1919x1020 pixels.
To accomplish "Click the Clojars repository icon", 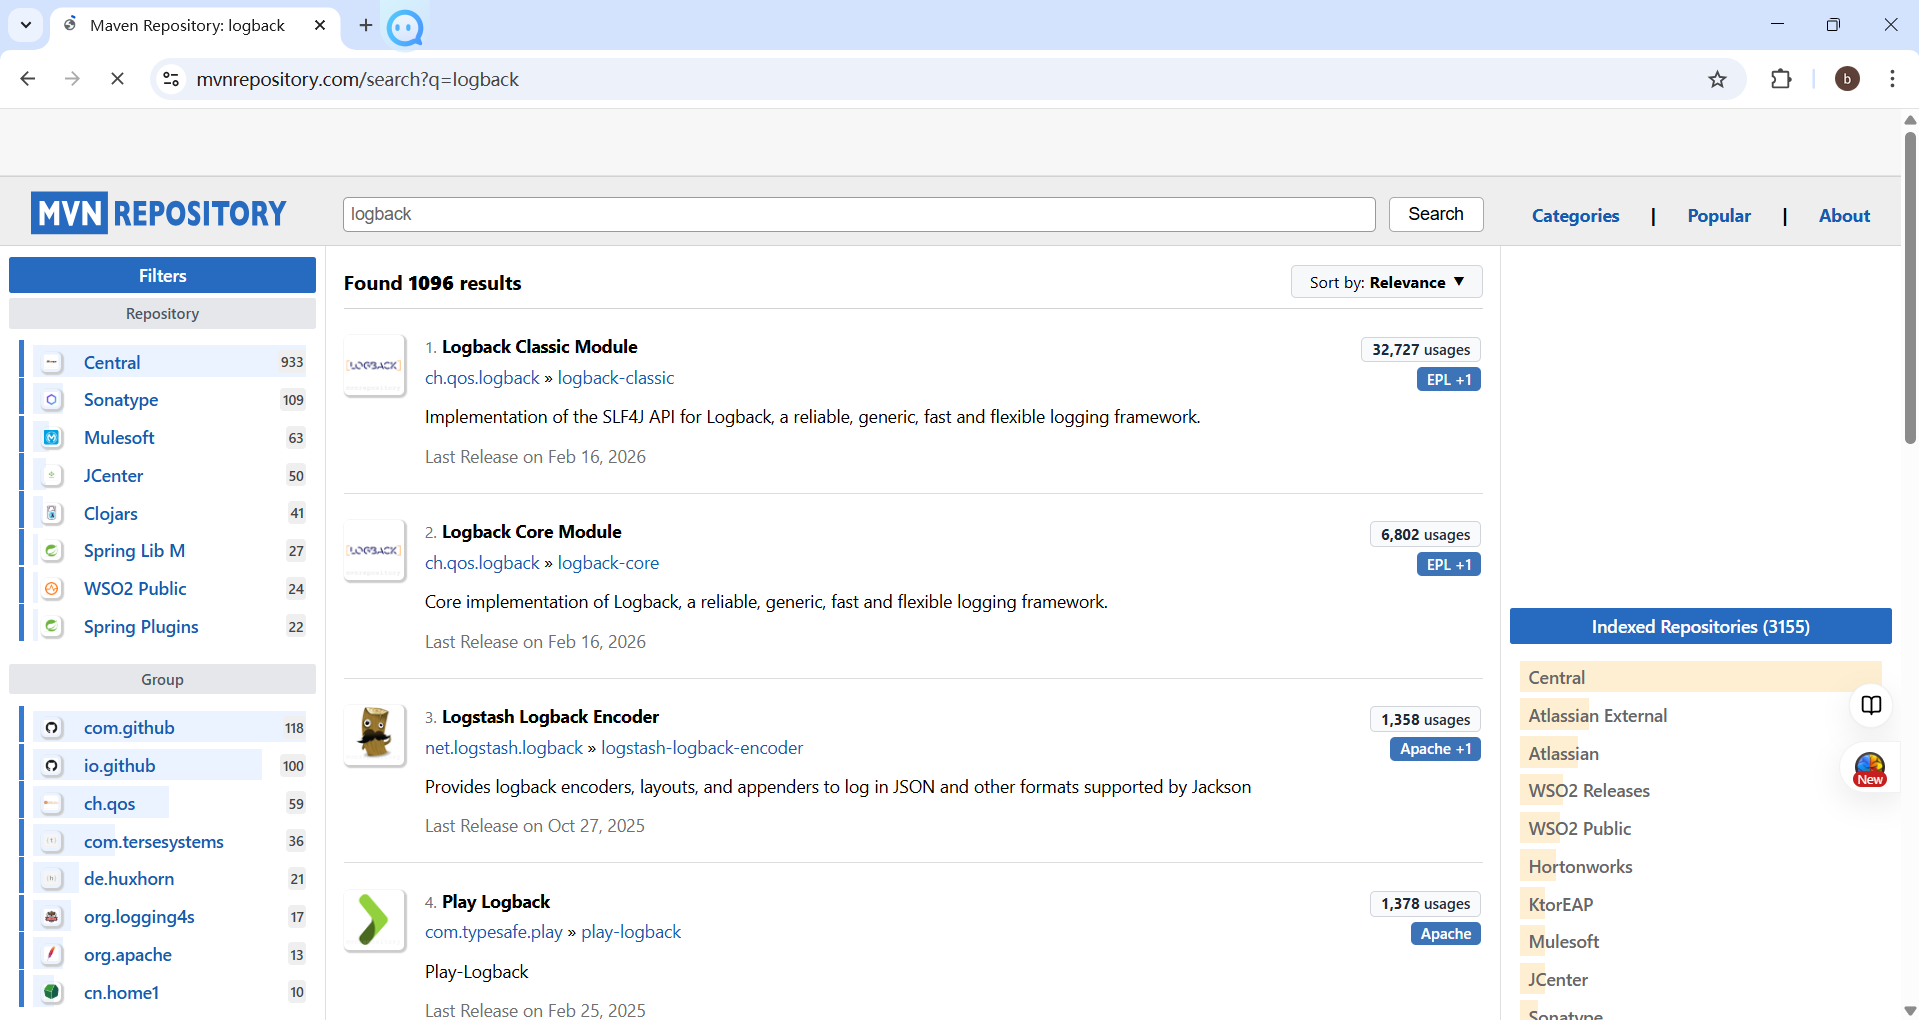I will click(52, 513).
